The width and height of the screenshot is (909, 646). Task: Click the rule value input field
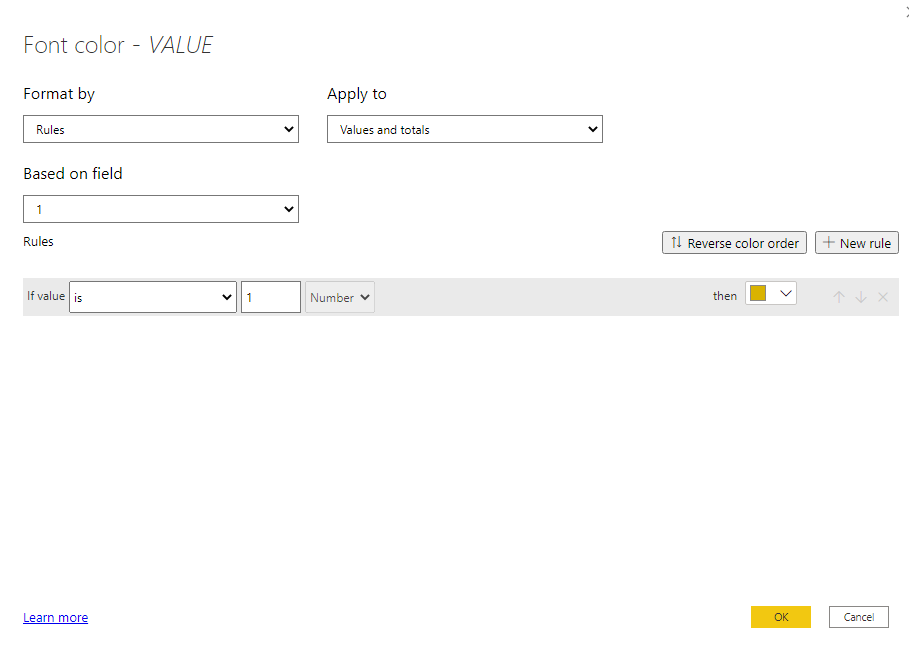[271, 297]
